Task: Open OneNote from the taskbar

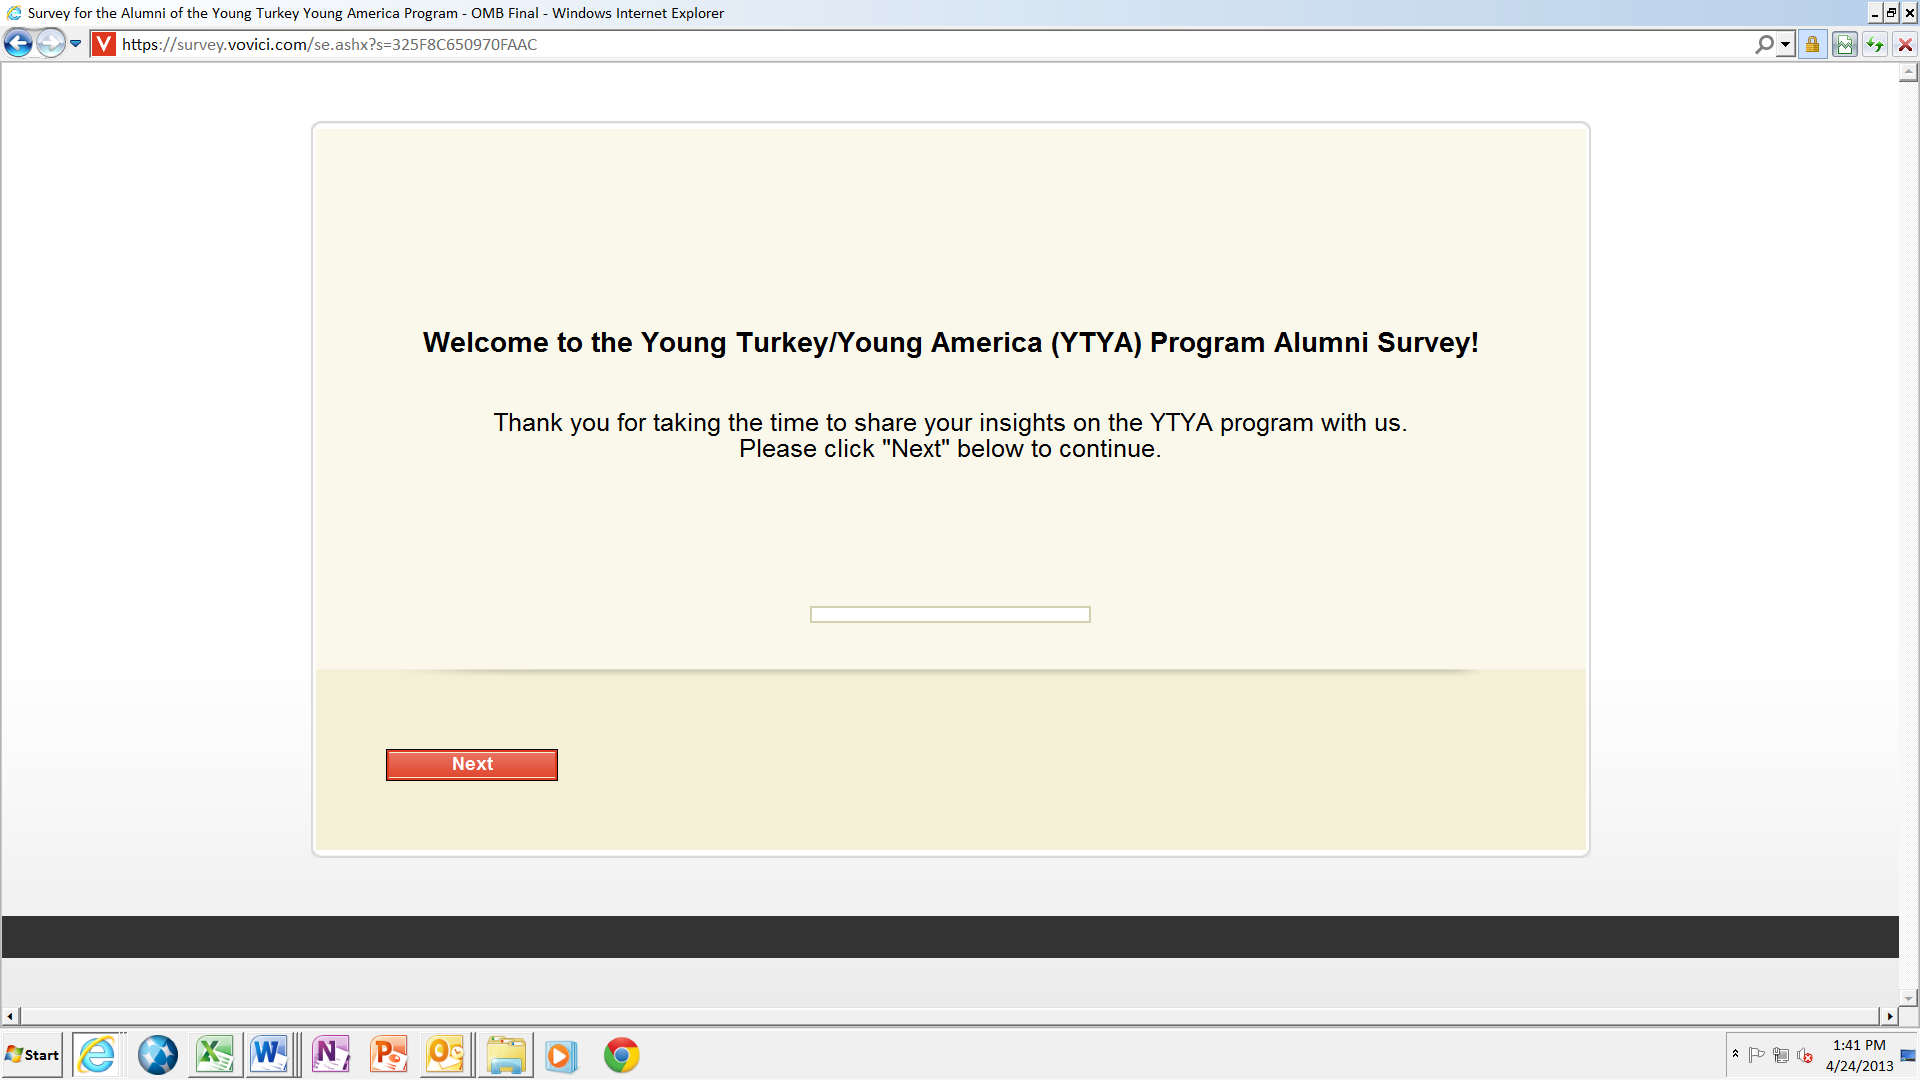Action: 330,1055
